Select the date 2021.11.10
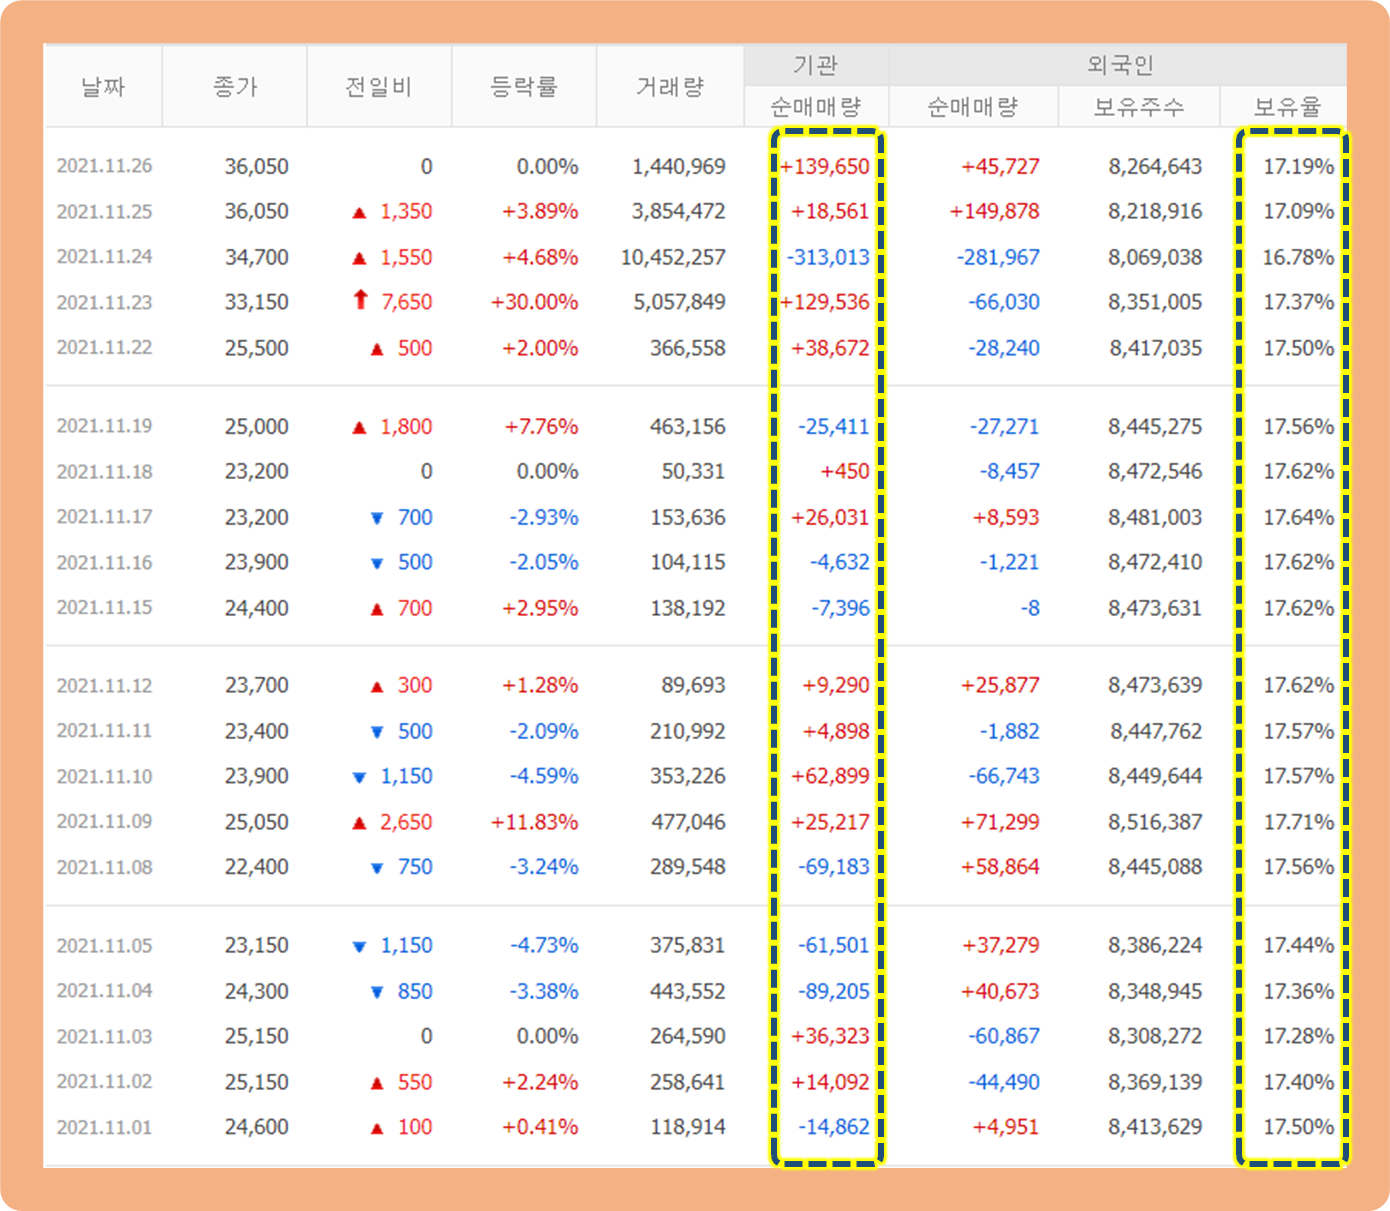The width and height of the screenshot is (1390, 1211). (x=105, y=776)
